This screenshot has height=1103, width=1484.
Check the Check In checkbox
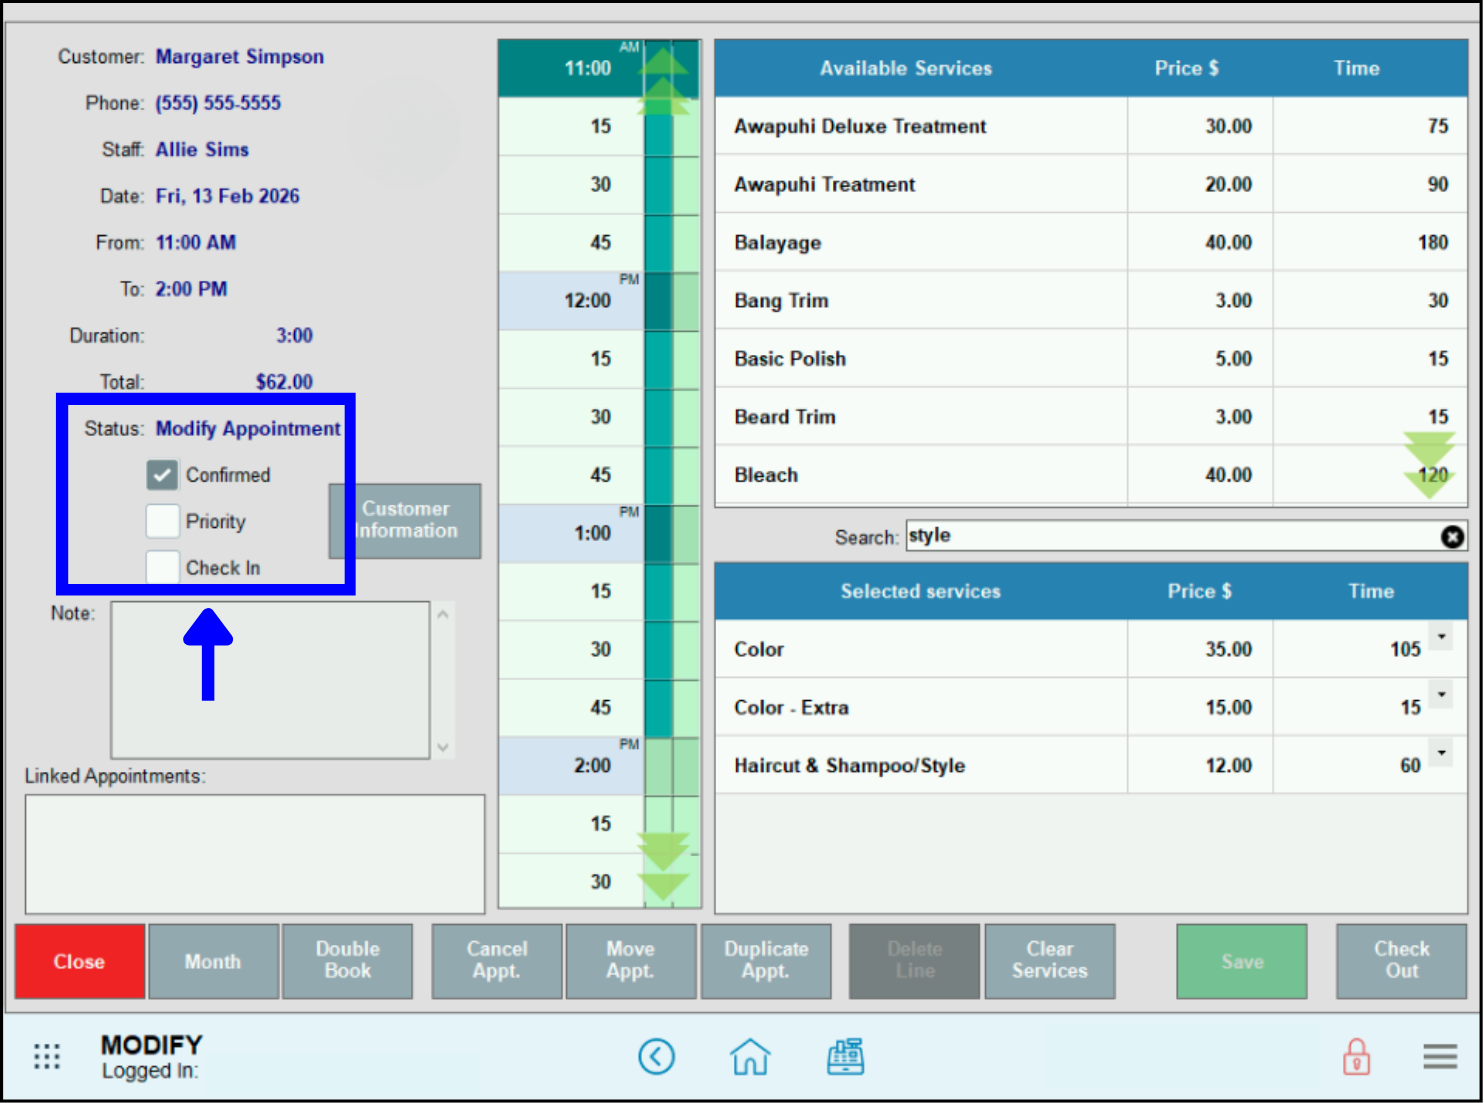point(162,567)
